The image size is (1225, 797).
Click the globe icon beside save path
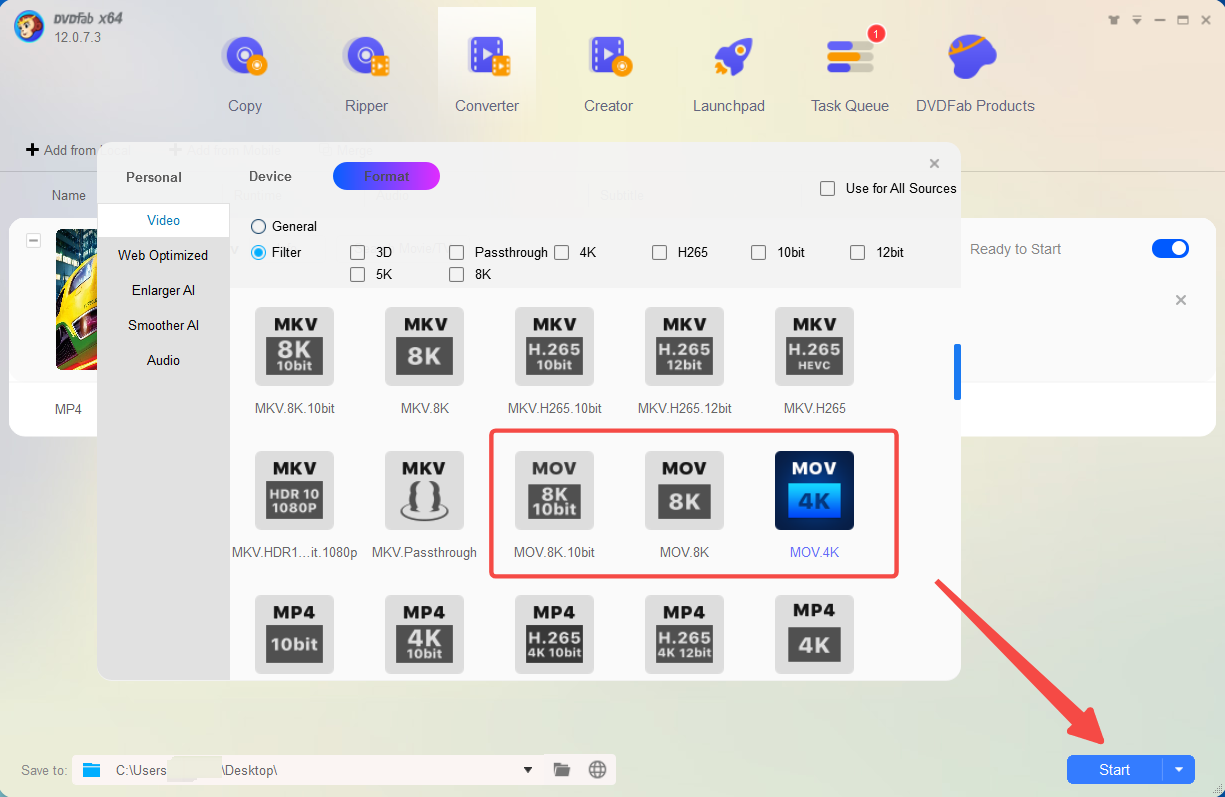tap(598, 769)
